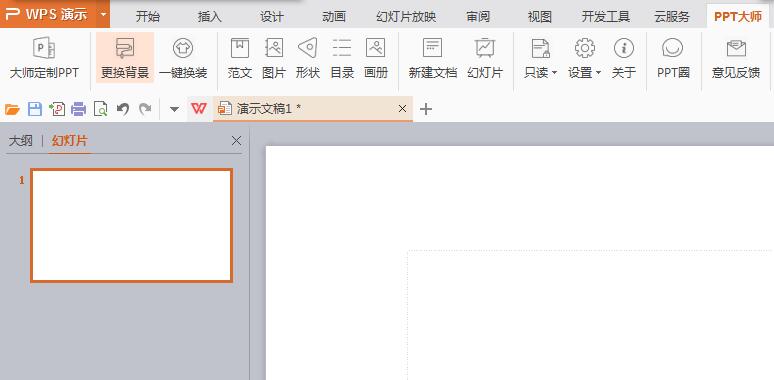Click the WPS 演示 application button
Image resolution: width=774 pixels, height=380 pixels.
pyautogui.click(x=49, y=14)
